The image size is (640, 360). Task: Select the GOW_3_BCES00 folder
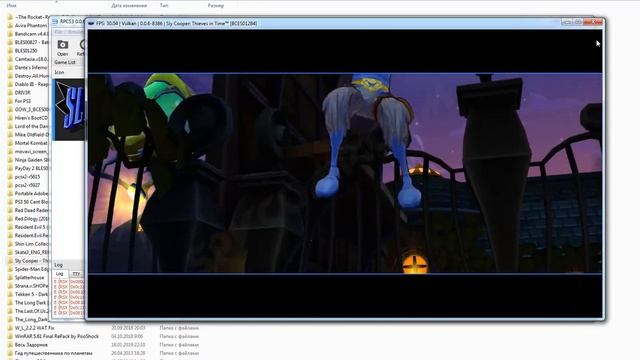pos(31,109)
